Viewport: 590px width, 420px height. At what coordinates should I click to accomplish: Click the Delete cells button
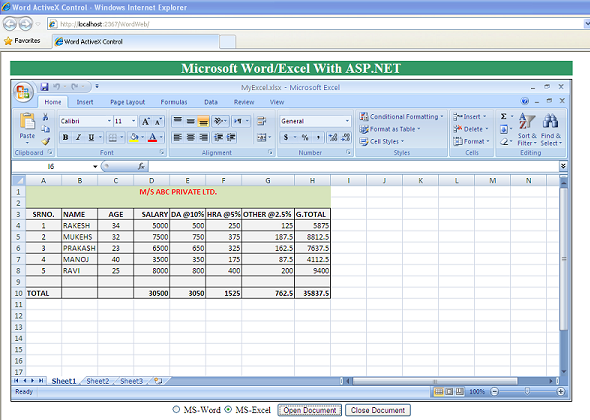tap(471, 129)
